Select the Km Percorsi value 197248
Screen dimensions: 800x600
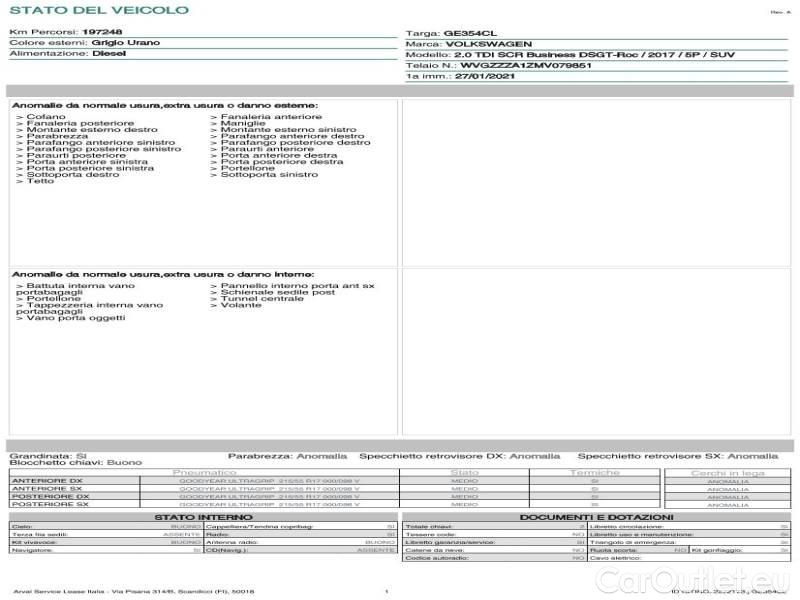click(x=102, y=32)
